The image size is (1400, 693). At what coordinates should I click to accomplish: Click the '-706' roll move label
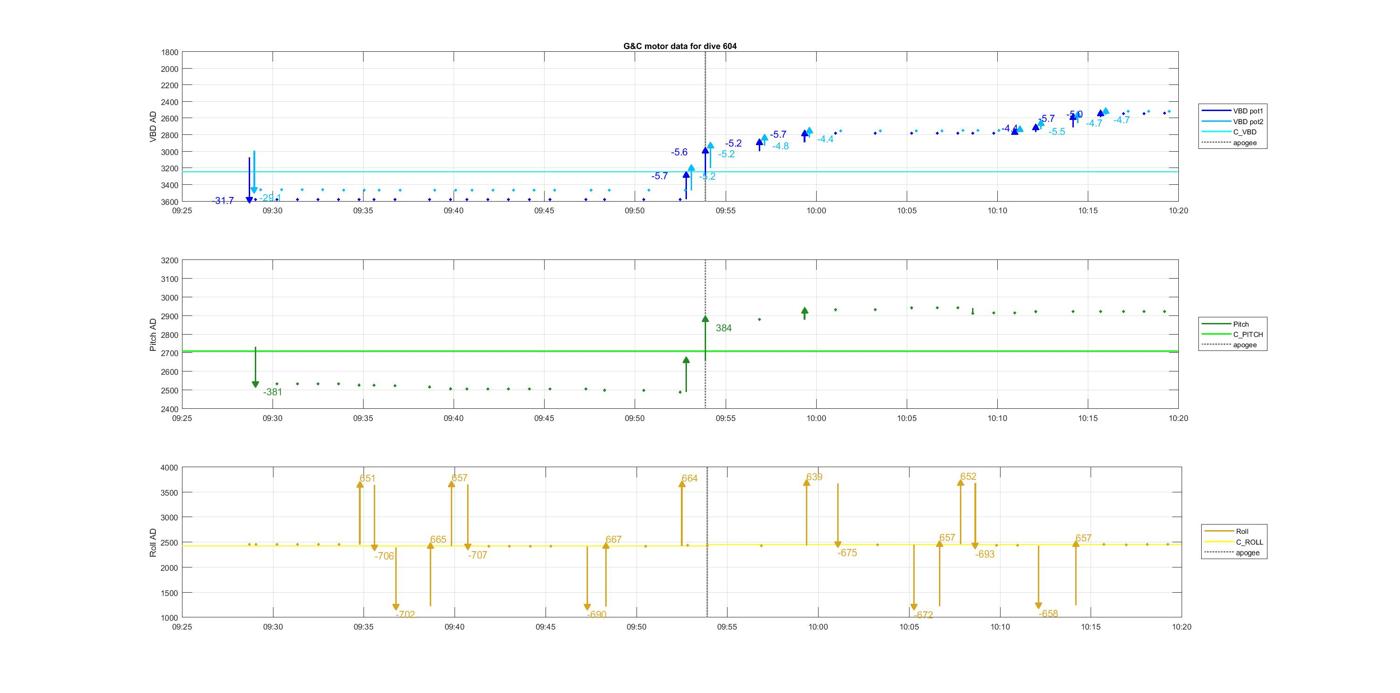tap(385, 556)
